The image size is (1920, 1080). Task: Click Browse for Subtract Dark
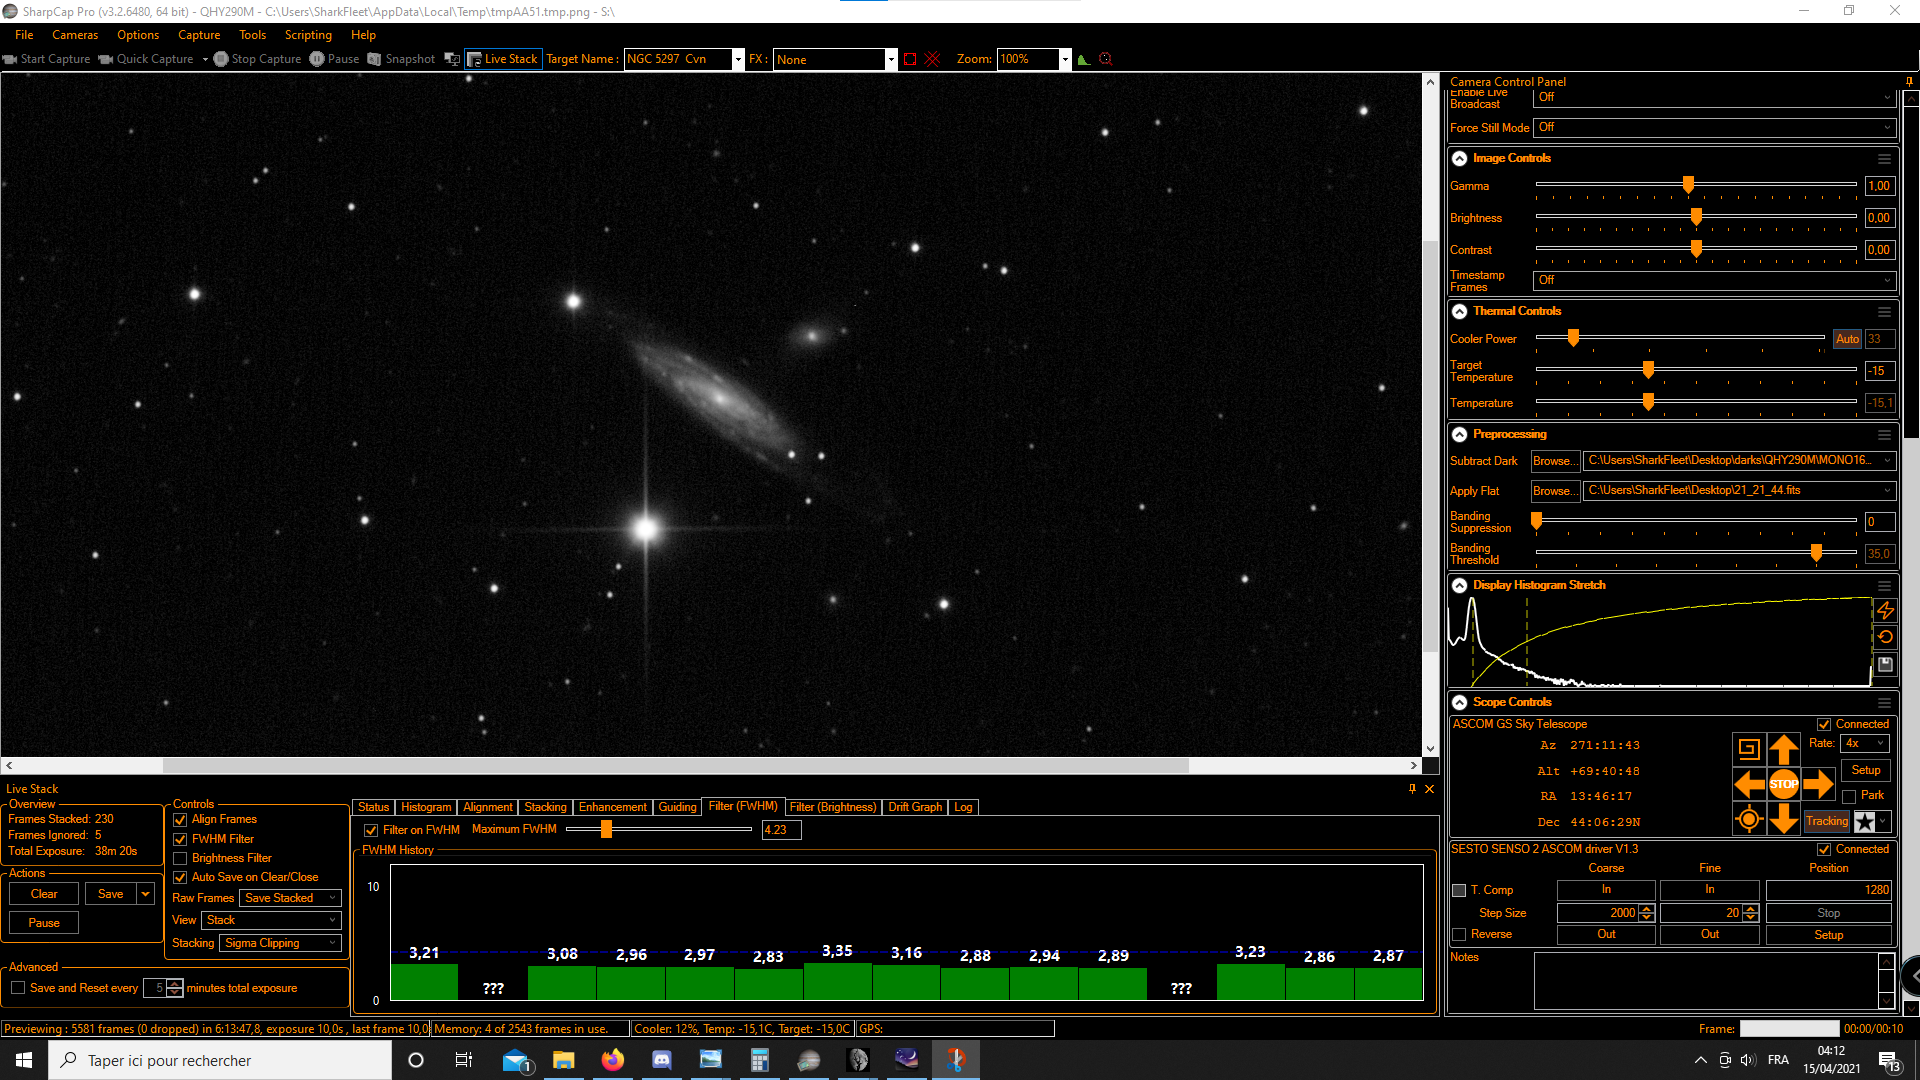coord(1555,461)
